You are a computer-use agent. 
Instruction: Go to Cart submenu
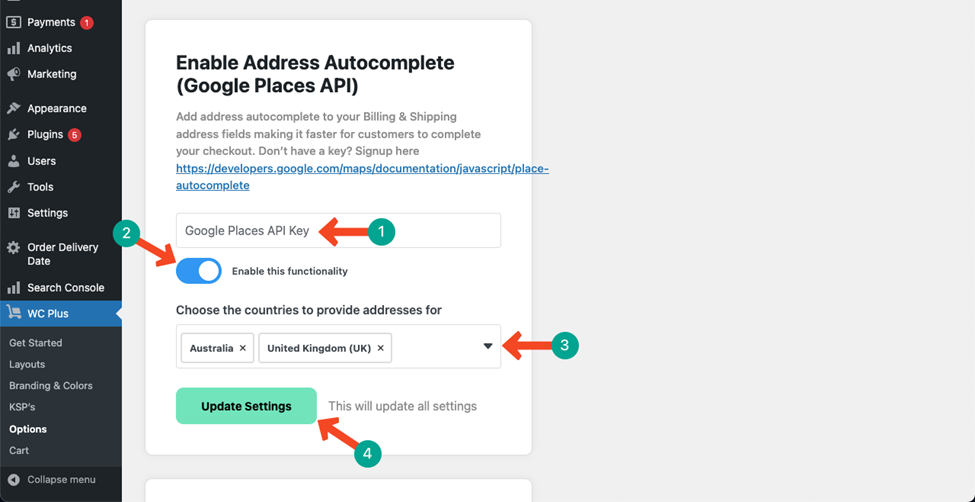(19, 450)
